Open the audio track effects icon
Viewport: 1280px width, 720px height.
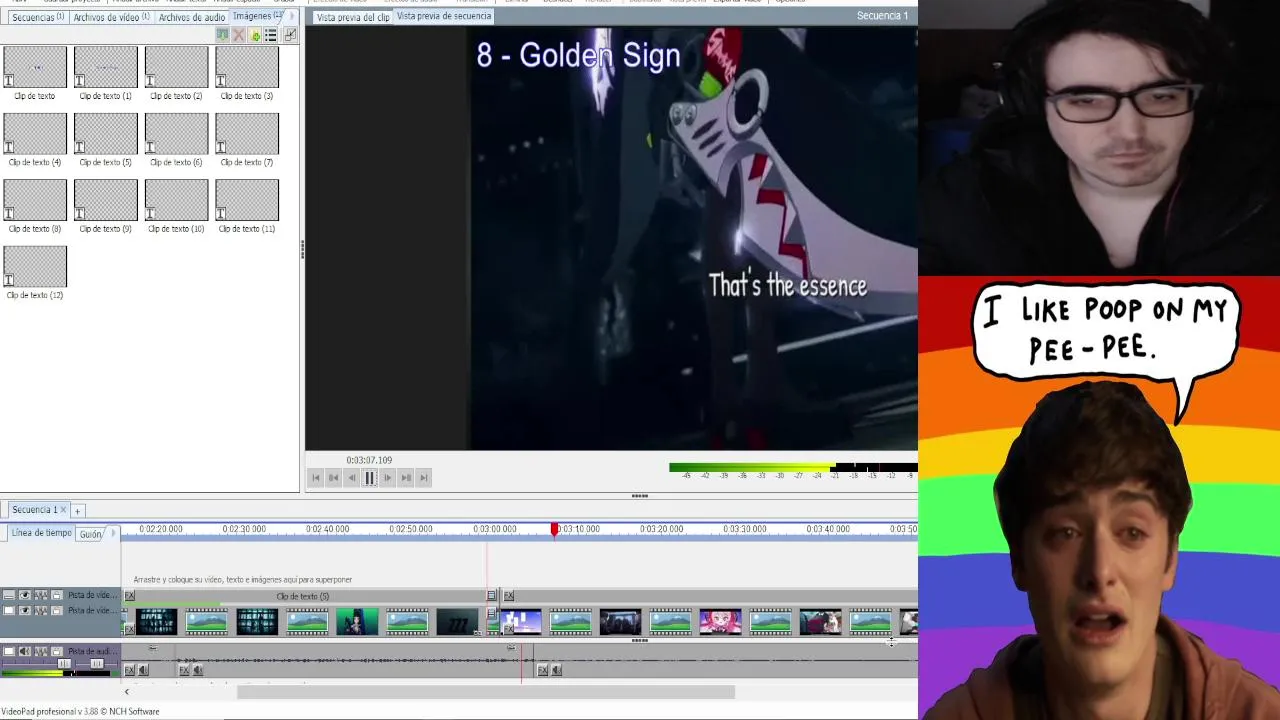coord(41,651)
